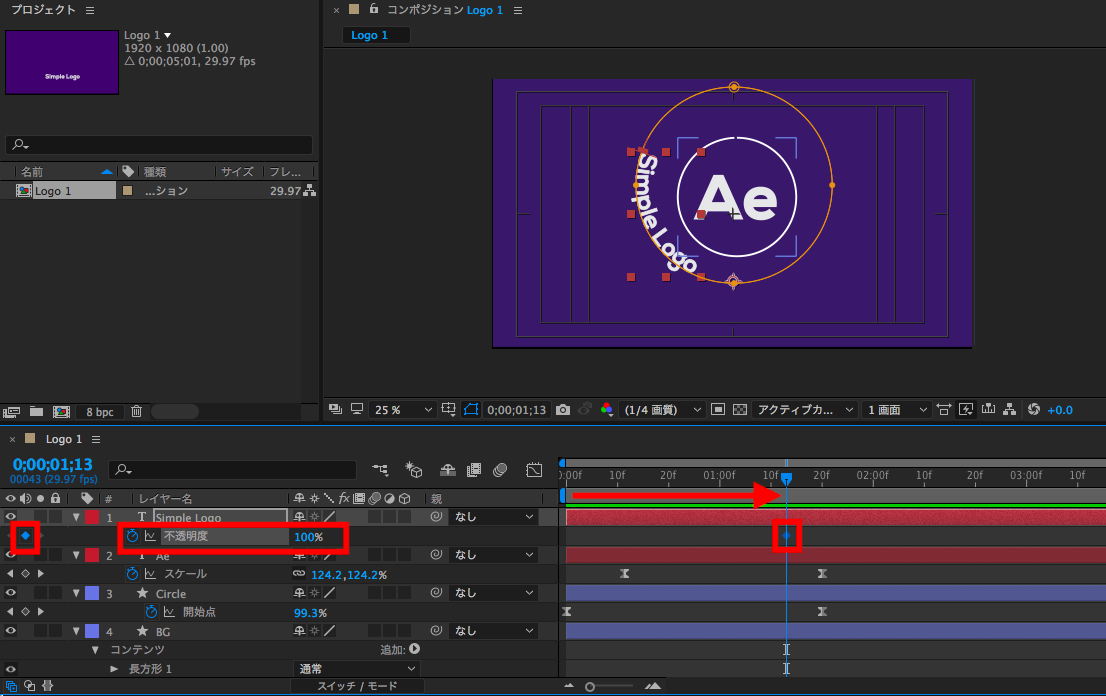Open the Graph Editor icon in timeline
The width and height of the screenshot is (1106, 696).
point(534,469)
